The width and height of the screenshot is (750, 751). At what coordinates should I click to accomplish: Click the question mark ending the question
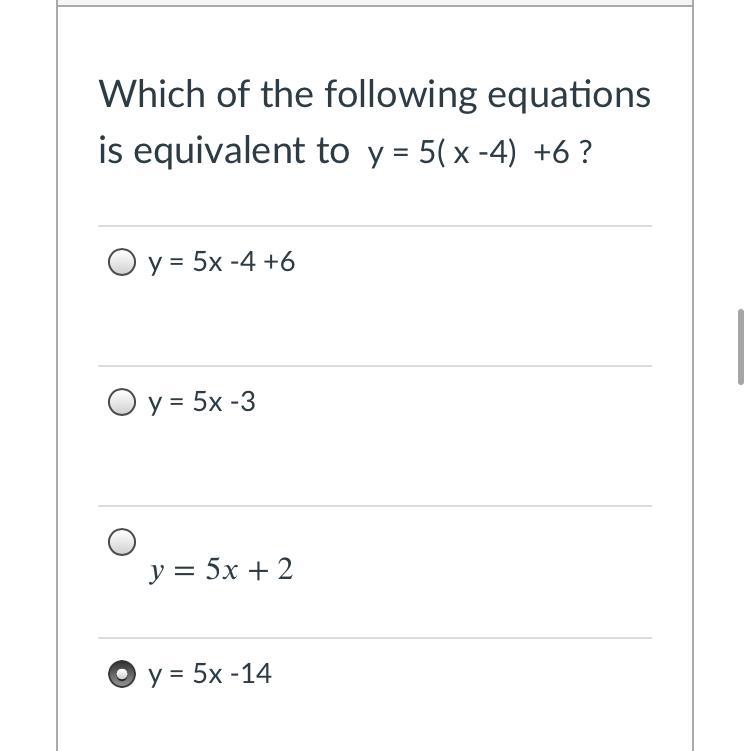point(585,153)
